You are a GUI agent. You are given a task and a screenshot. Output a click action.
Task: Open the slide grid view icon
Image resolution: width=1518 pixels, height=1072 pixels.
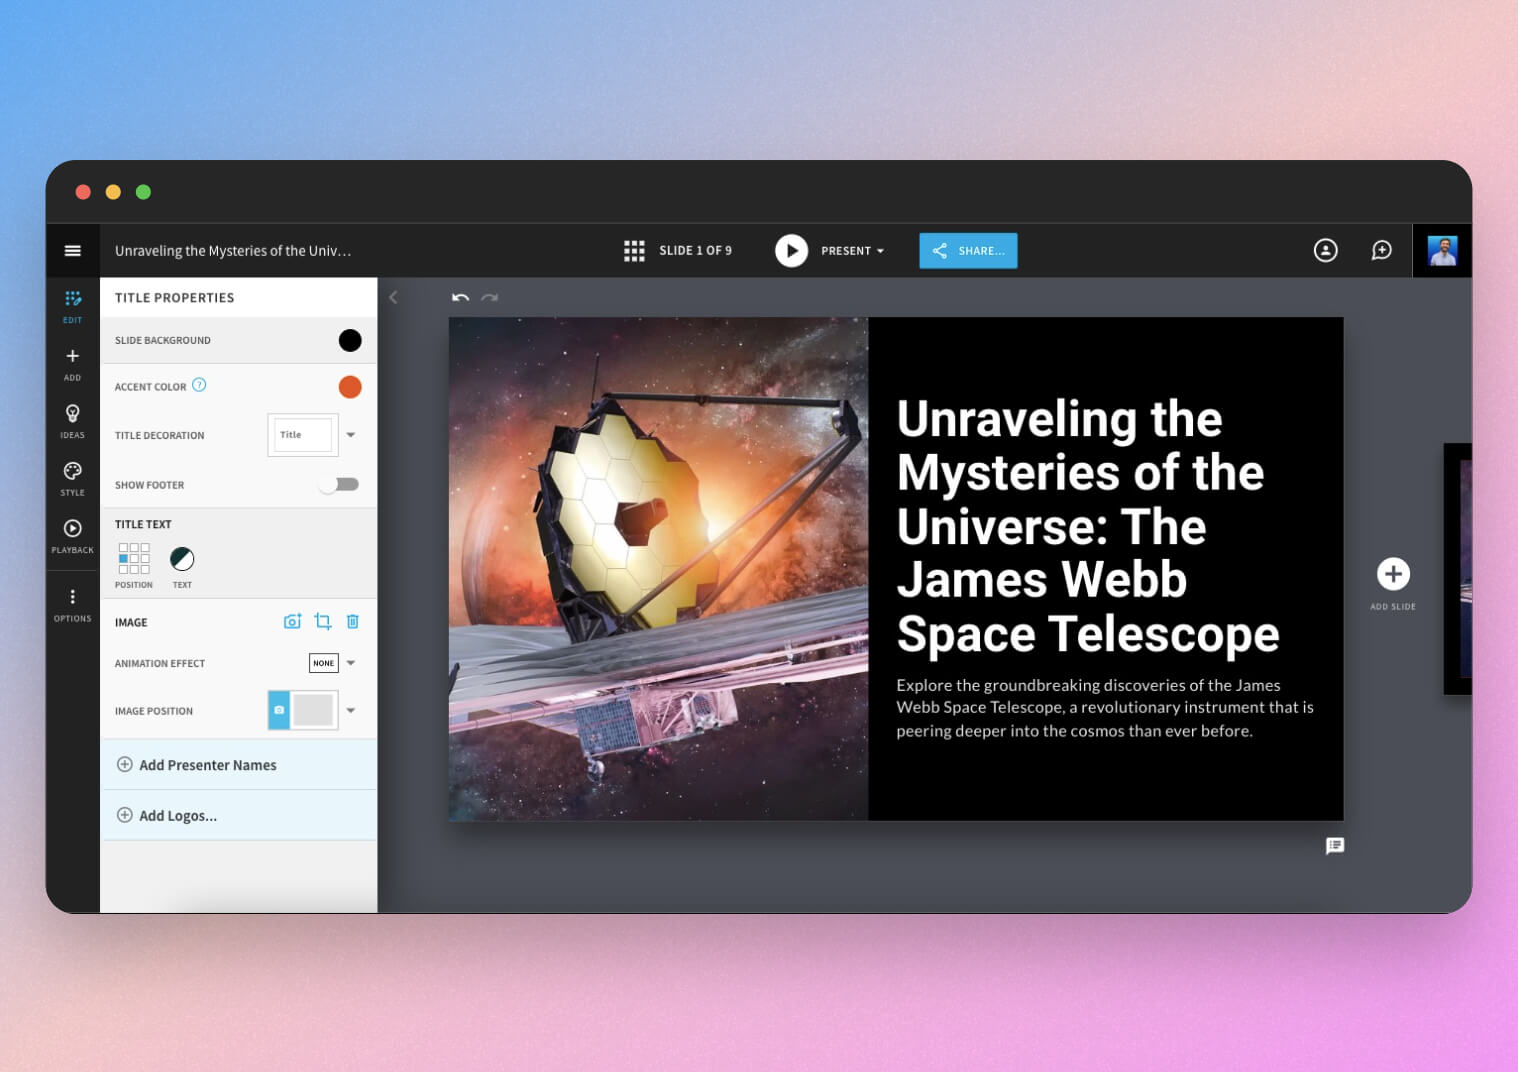click(x=634, y=250)
